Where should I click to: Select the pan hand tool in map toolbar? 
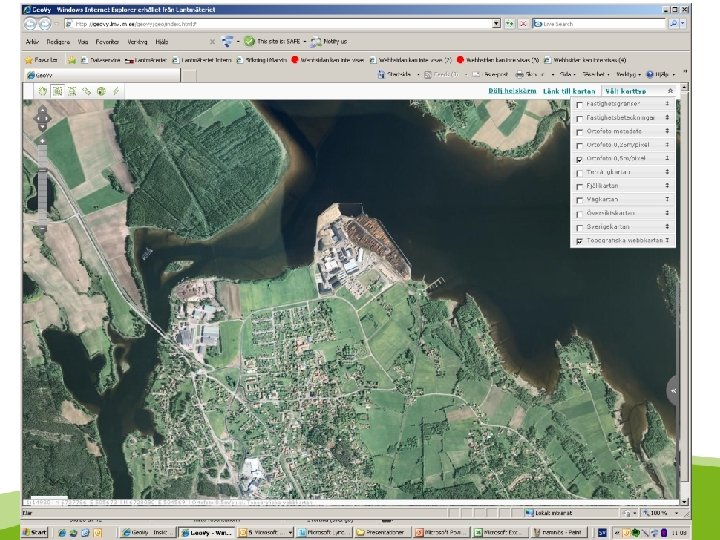pyautogui.click(x=43, y=91)
